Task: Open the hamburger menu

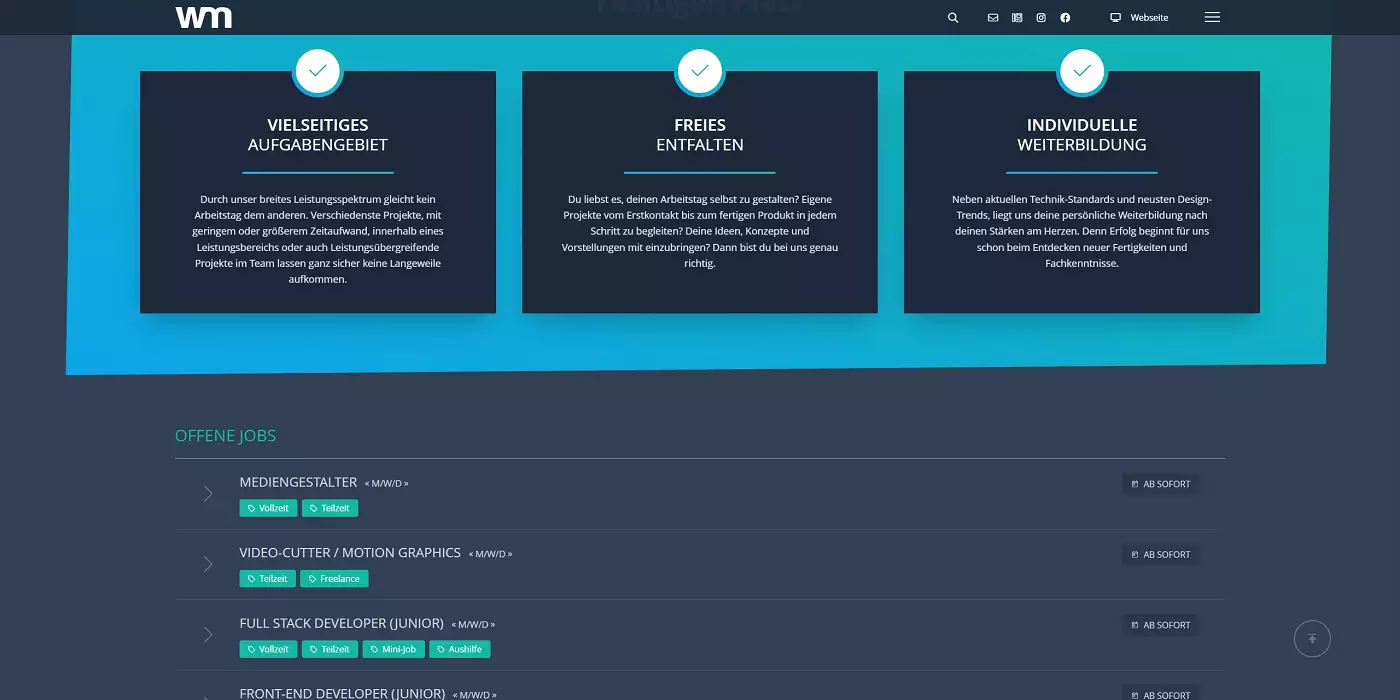Action: pyautogui.click(x=1212, y=17)
